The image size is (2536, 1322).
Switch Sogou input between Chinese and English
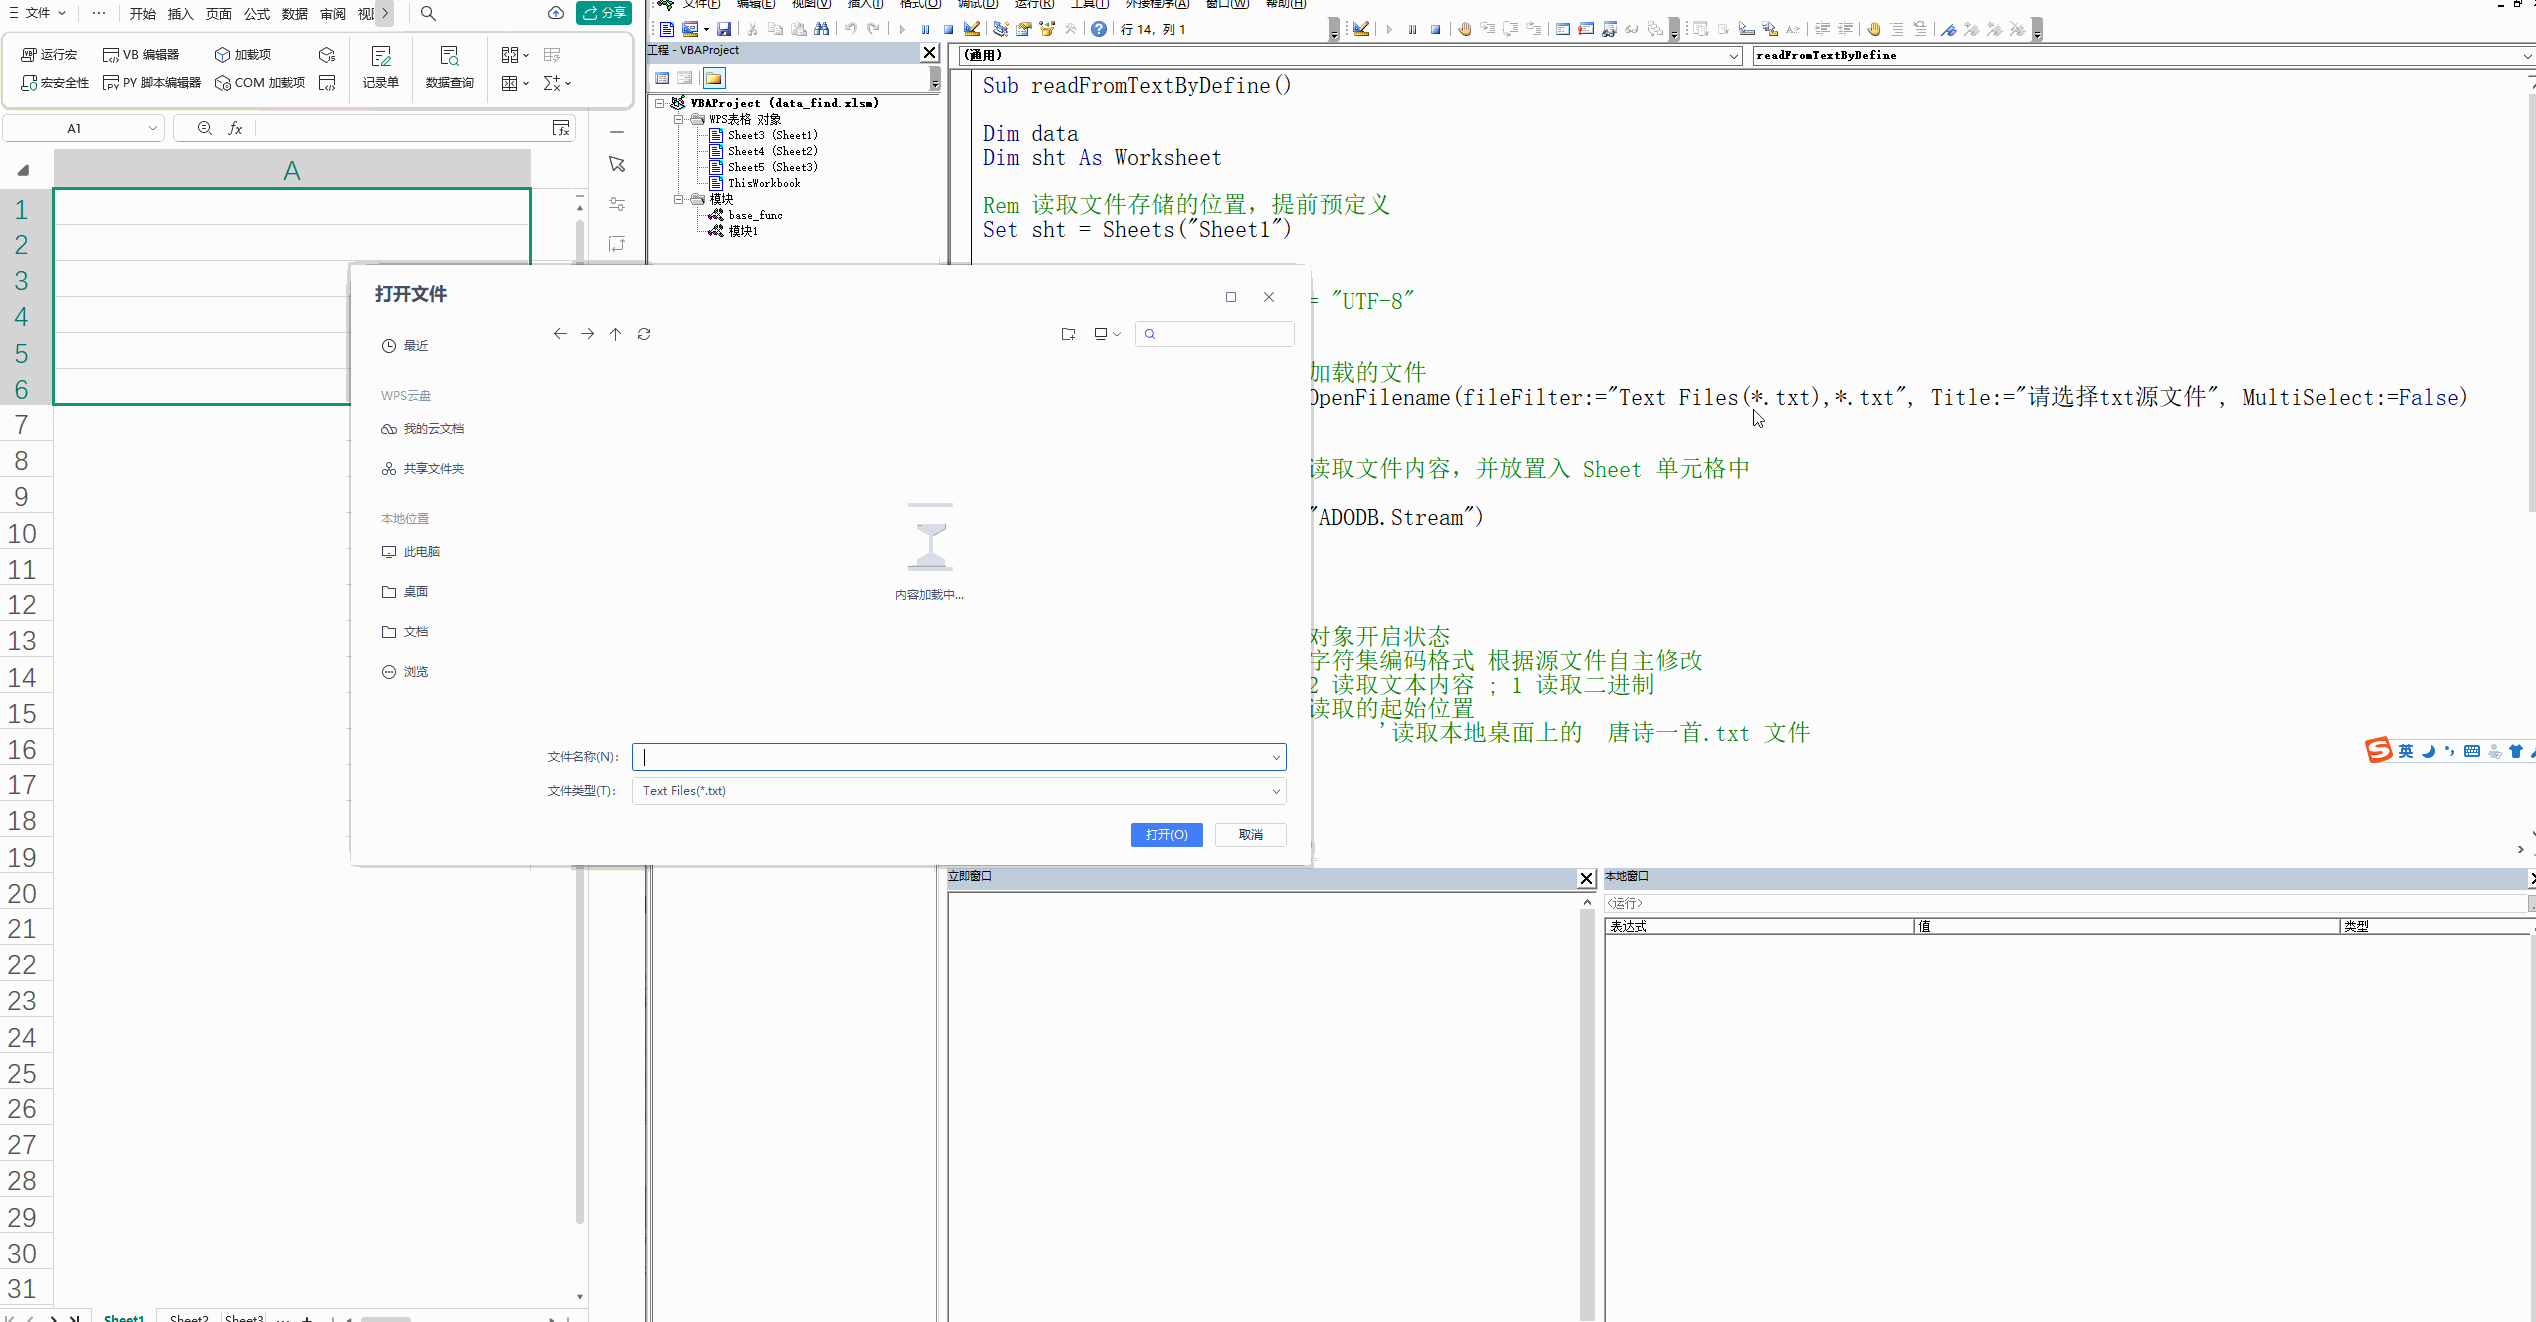(x=2405, y=751)
